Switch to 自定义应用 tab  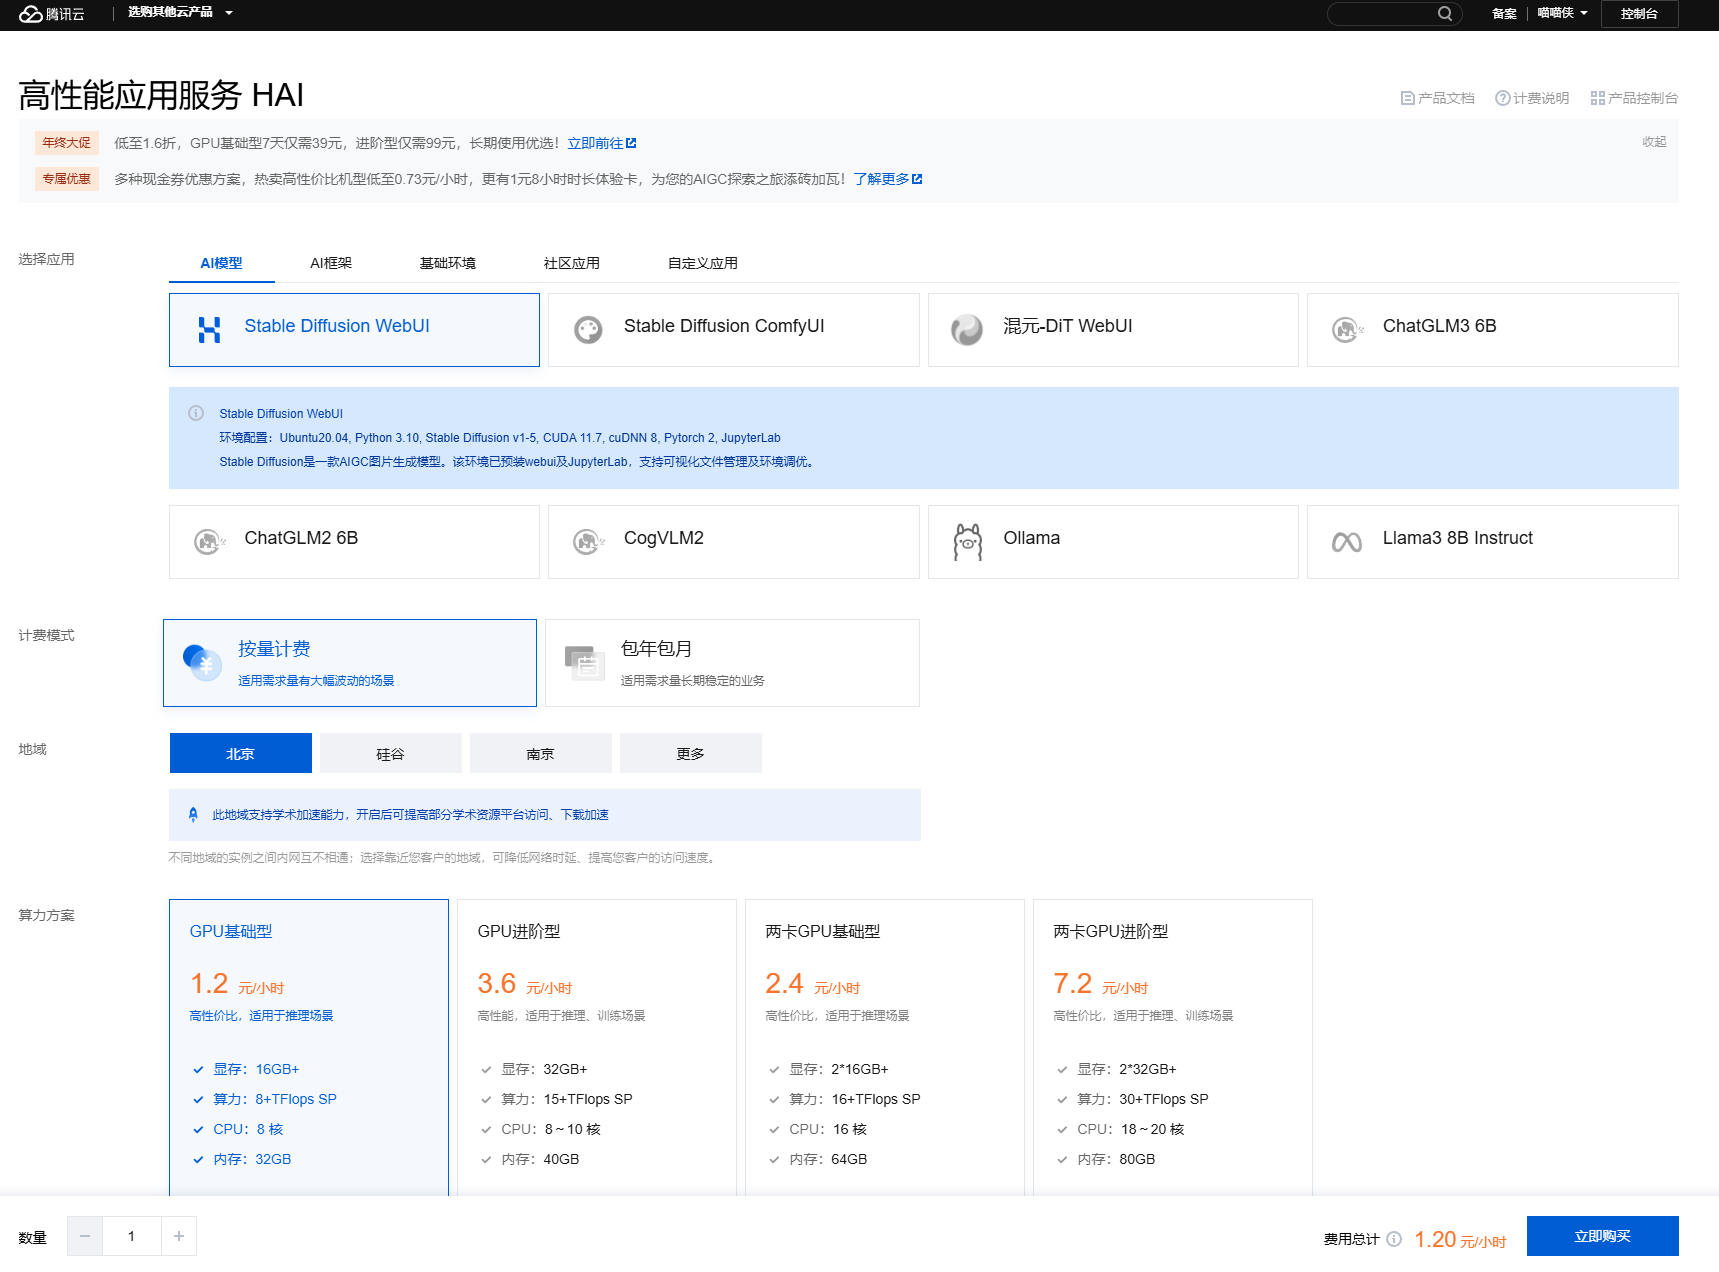pos(702,263)
